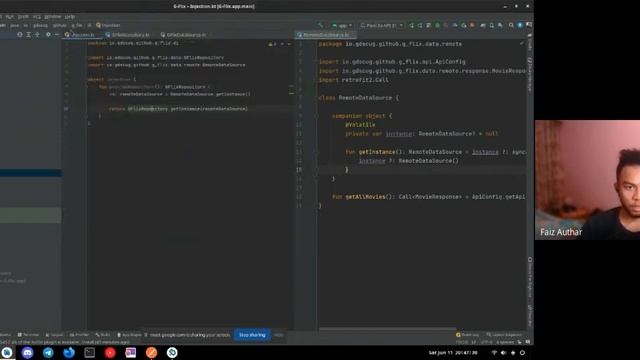The height and width of the screenshot is (360, 640).
Task: Click the green checkmark inspection icon in right editor
Action: click(522, 43)
